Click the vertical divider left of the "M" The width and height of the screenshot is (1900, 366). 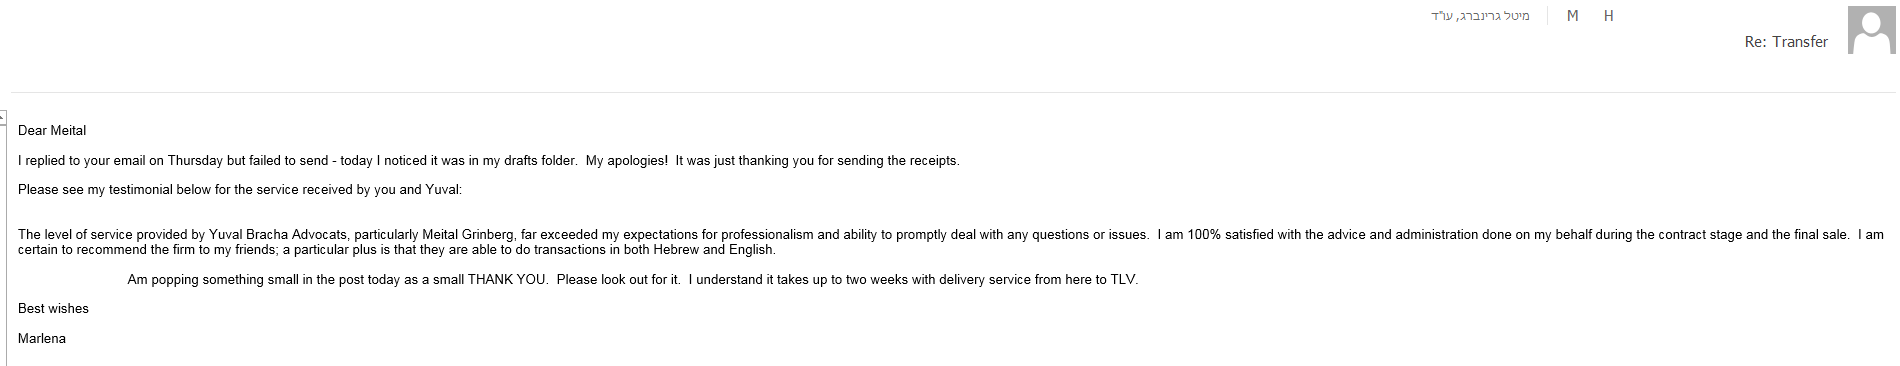click(1548, 16)
